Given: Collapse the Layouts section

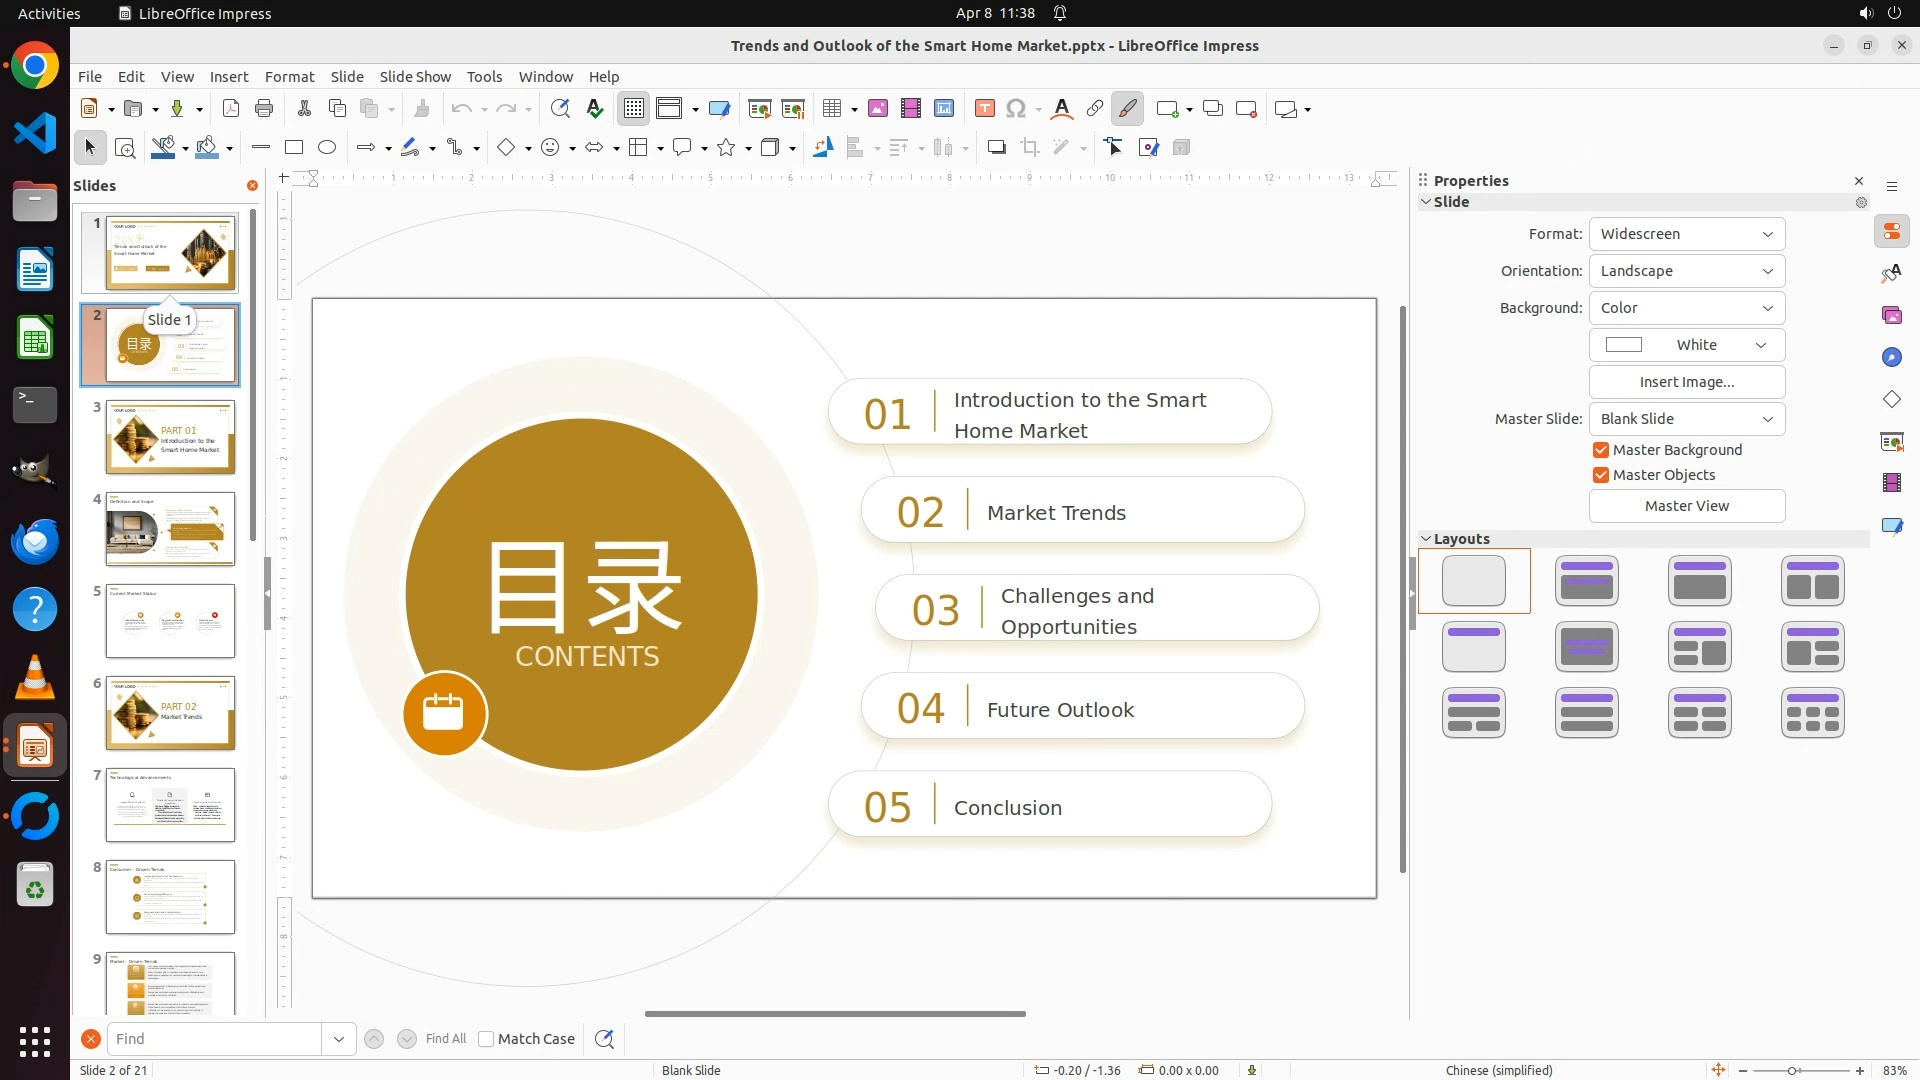Looking at the screenshot, I should (x=1426, y=539).
